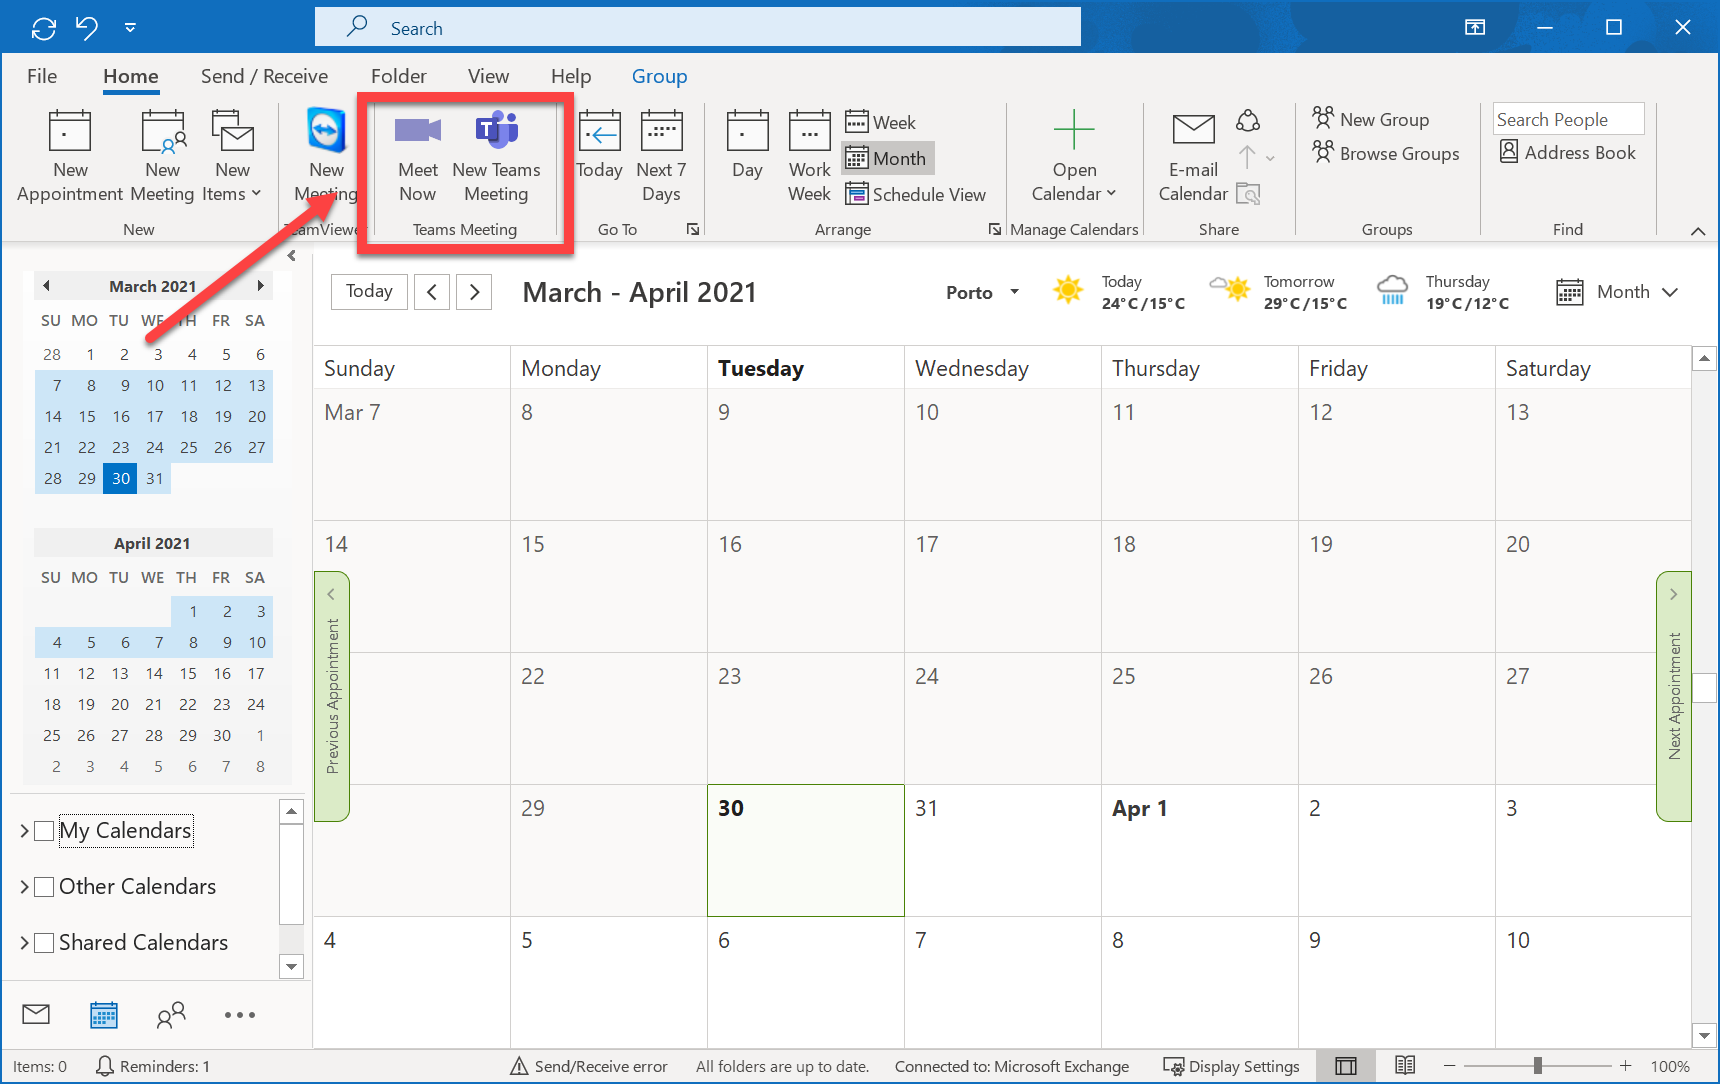Click the Search People input field
The width and height of the screenshot is (1720, 1084).
[x=1567, y=119]
